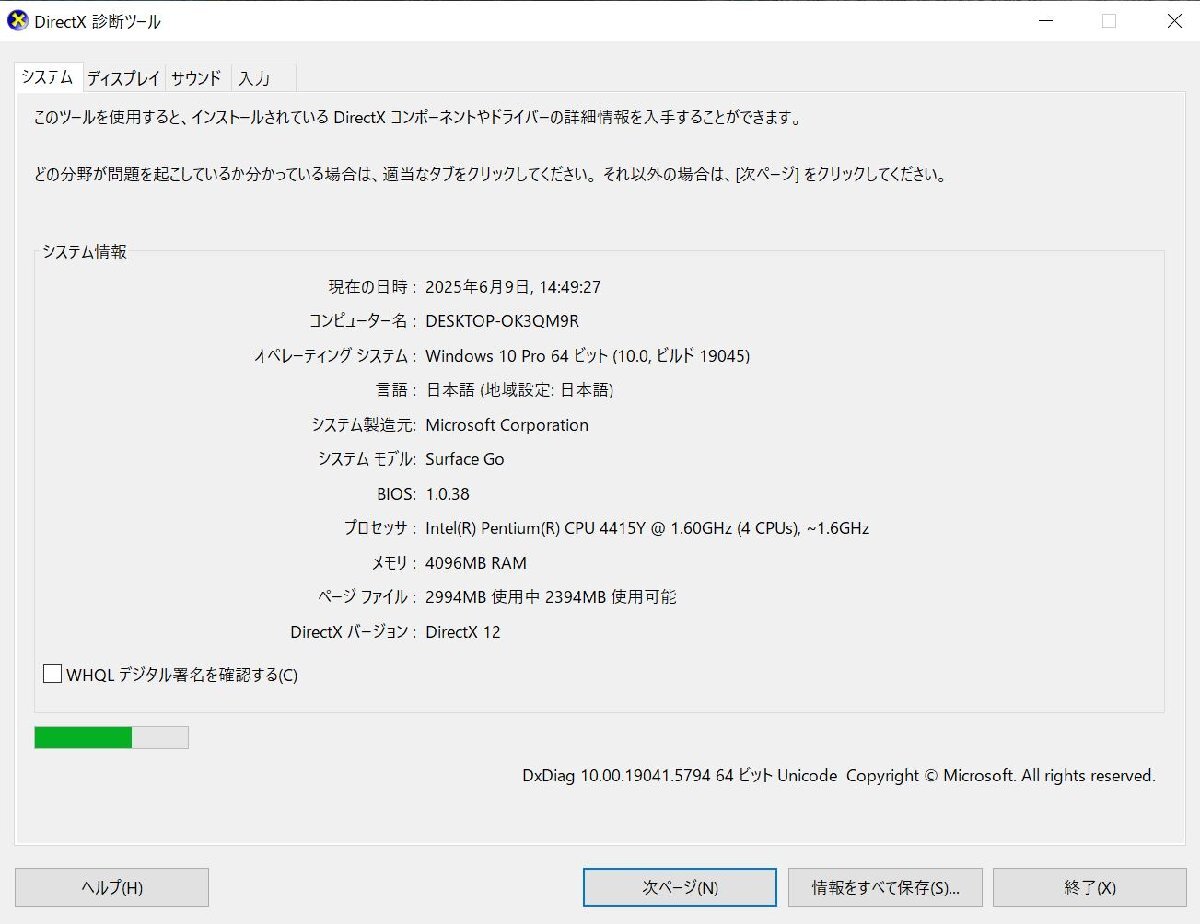This screenshot has height=924, width=1200.
Task: Click the DirectX 12 version value
Action: [463, 632]
